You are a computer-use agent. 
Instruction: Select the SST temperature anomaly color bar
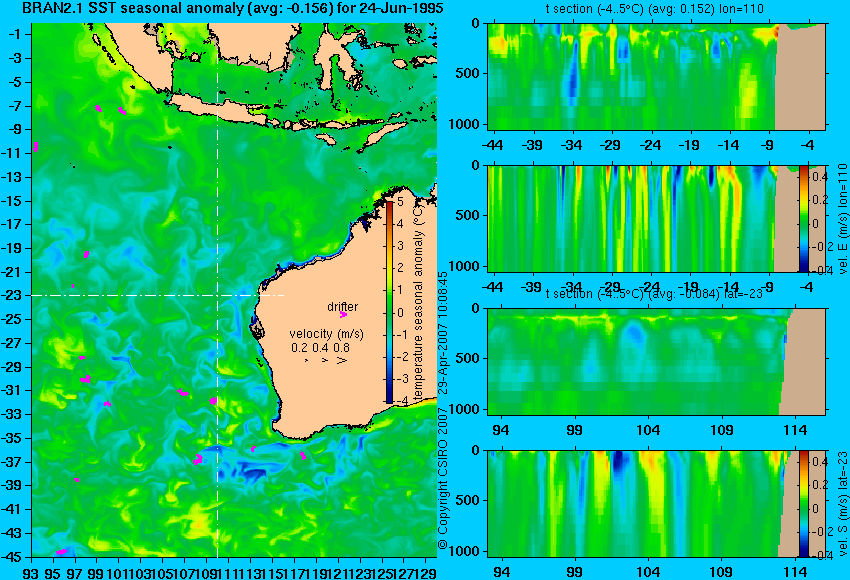click(390, 302)
